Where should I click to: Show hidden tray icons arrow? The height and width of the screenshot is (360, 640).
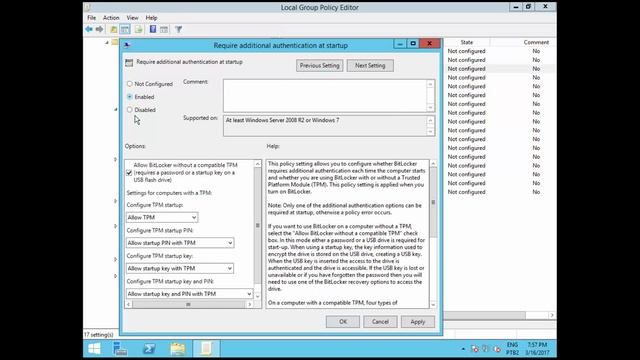pos(463,349)
